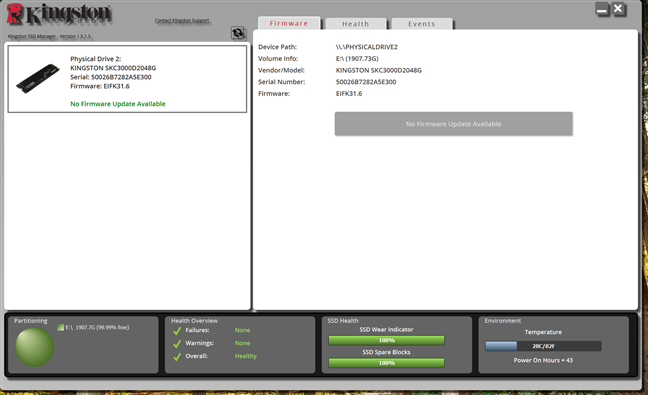Open the Contact Kingston Support link
This screenshot has height=395, width=648.
[x=182, y=20]
